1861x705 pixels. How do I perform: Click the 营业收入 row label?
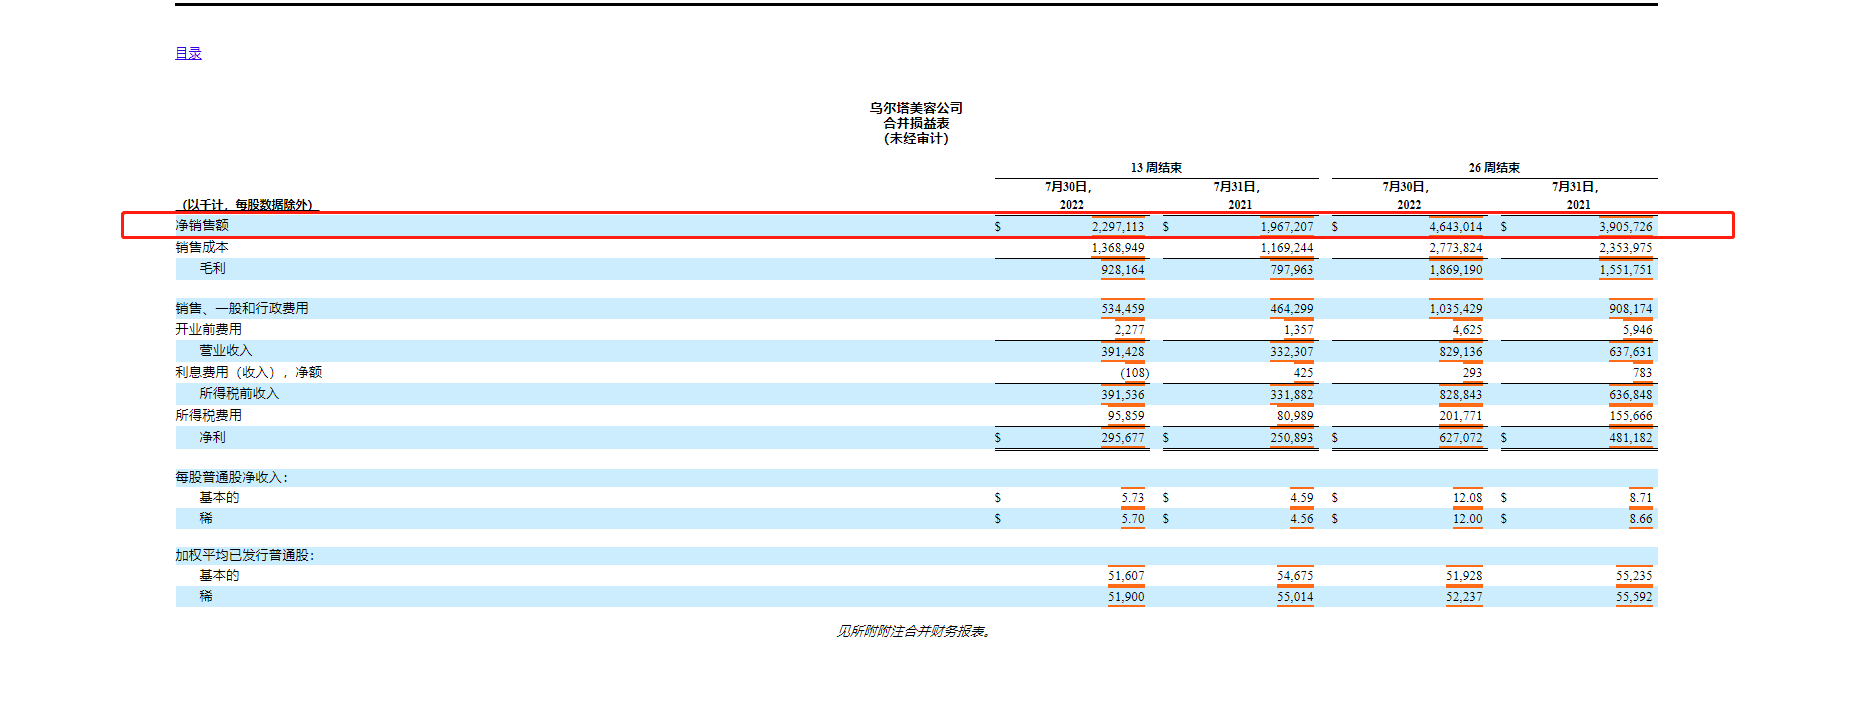pos(225,351)
